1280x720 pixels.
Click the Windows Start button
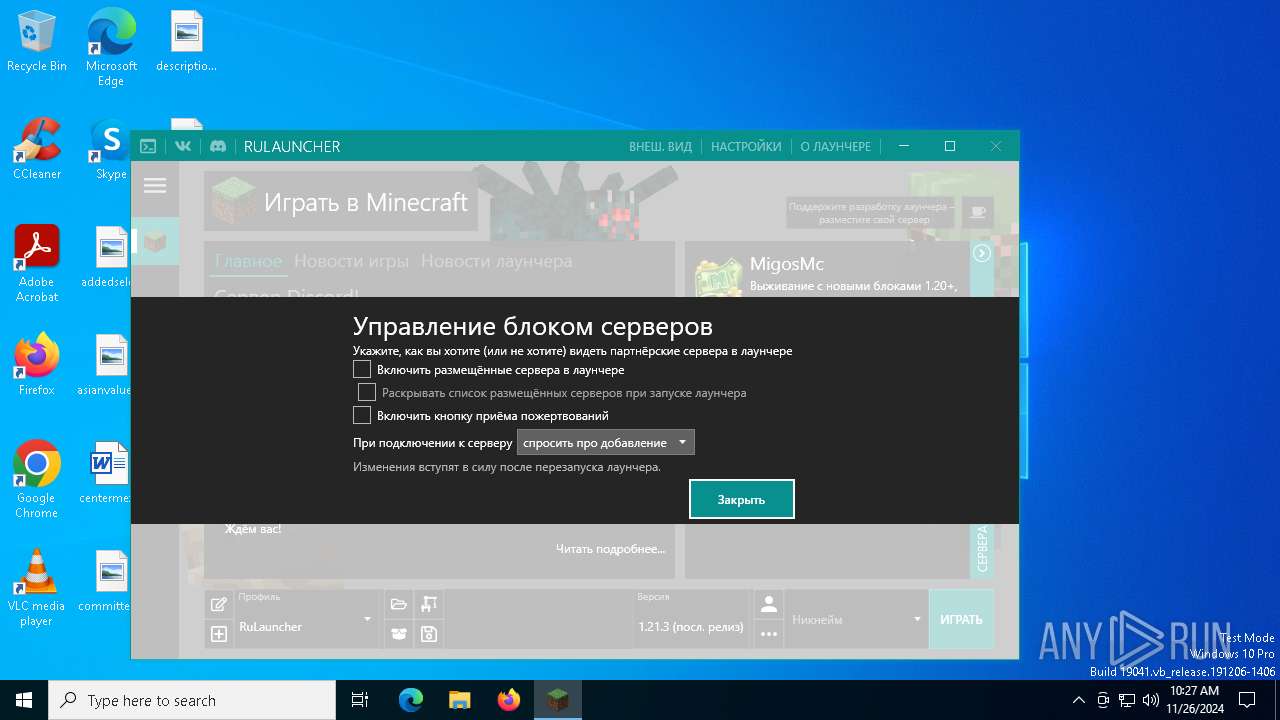[24, 700]
